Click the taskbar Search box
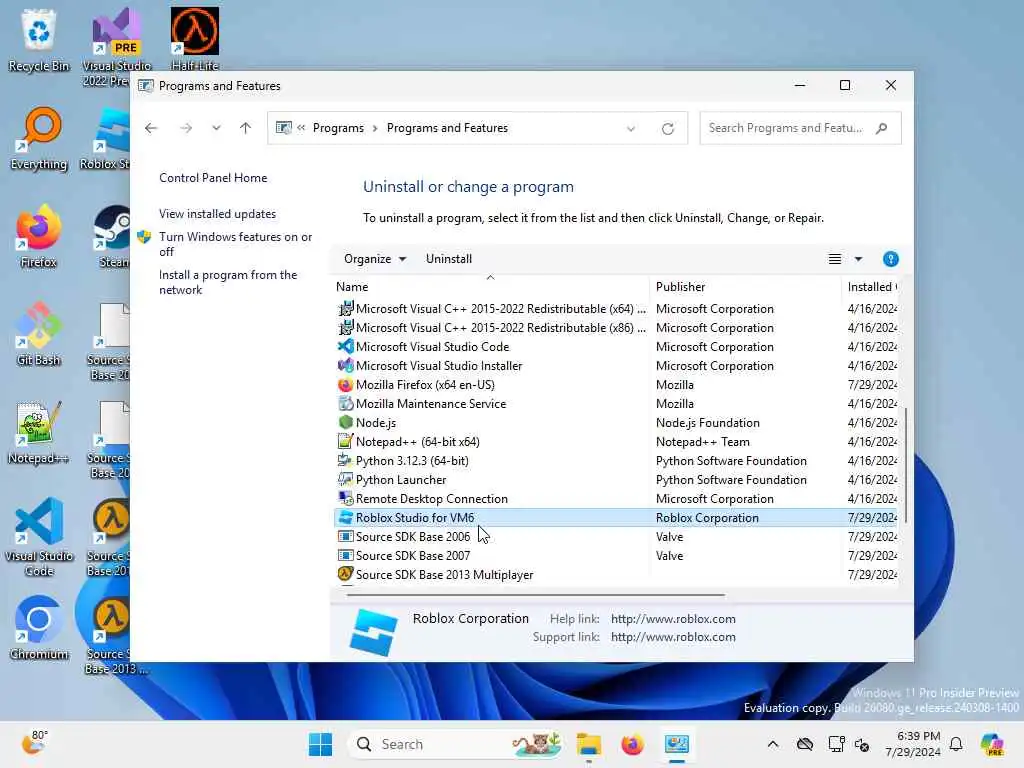 (x=457, y=744)
